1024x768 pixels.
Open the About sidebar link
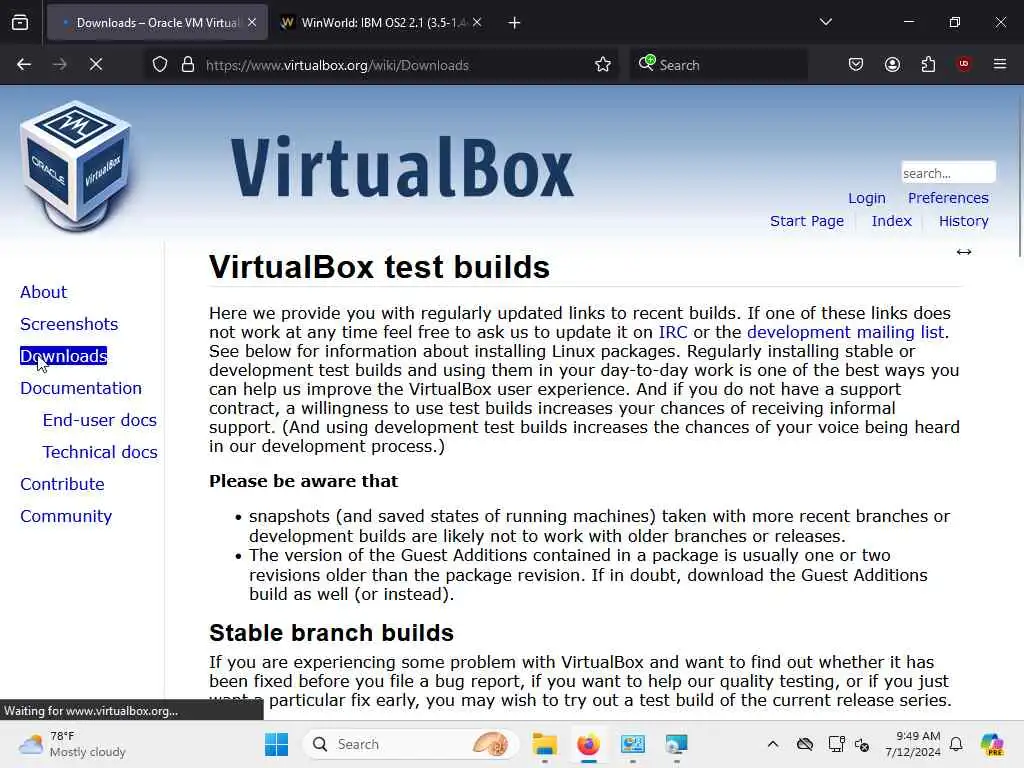pos(43,292)
